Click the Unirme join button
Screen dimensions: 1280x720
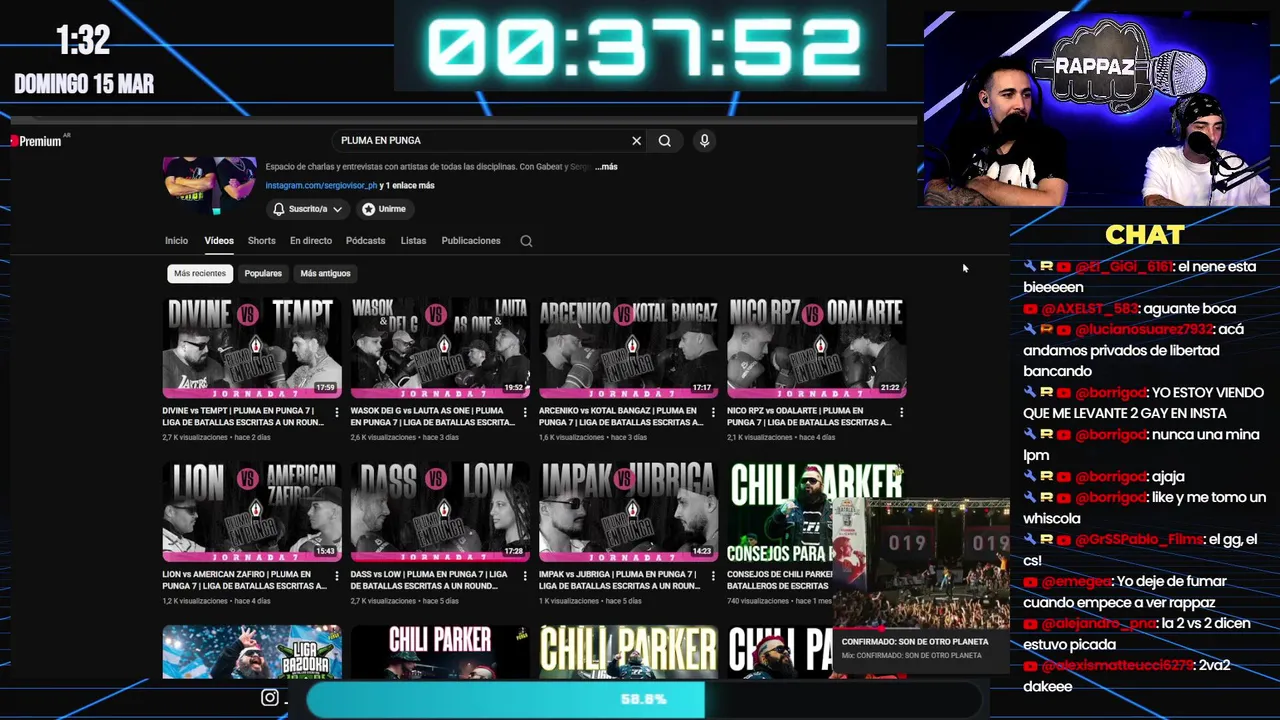(x=384, y=209)
